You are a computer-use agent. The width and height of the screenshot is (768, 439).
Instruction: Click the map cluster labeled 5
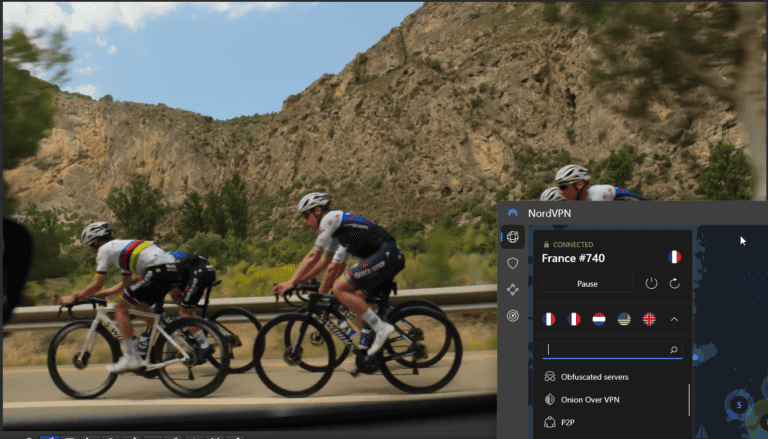point(739,405)
